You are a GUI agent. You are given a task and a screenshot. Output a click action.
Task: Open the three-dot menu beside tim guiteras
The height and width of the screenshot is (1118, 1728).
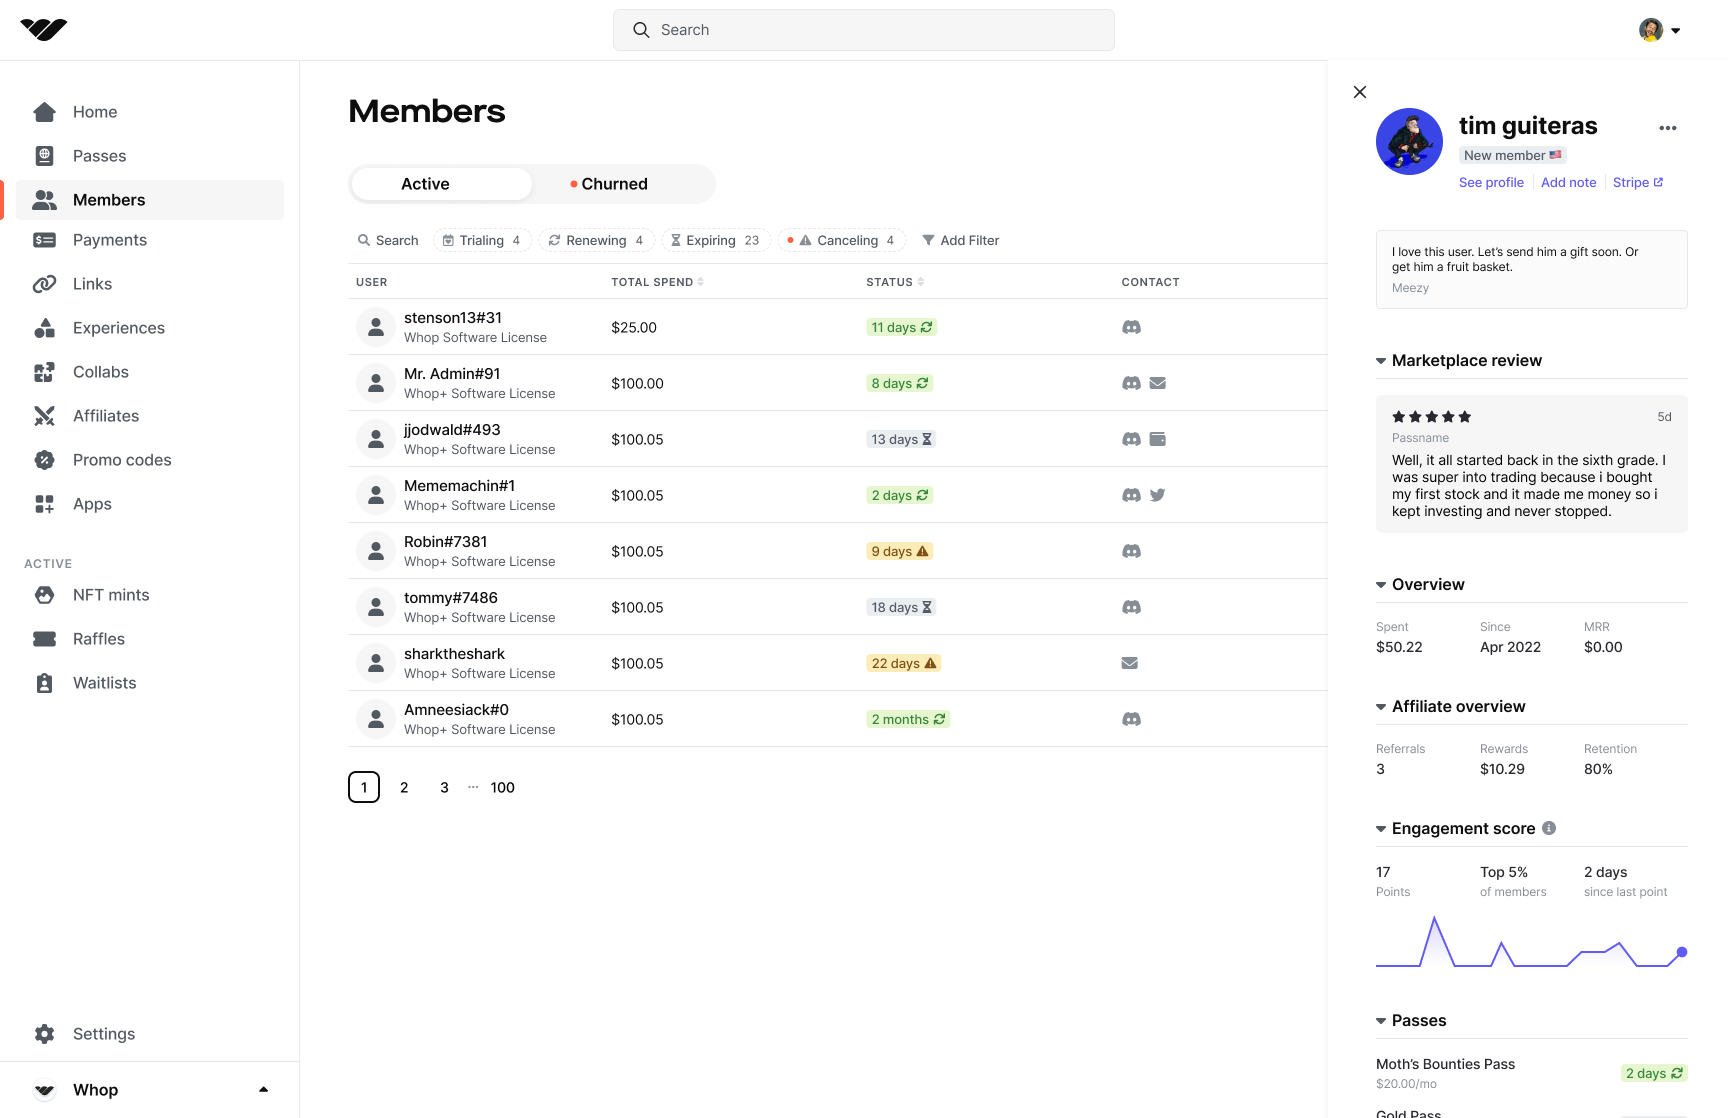[1667, 128]
